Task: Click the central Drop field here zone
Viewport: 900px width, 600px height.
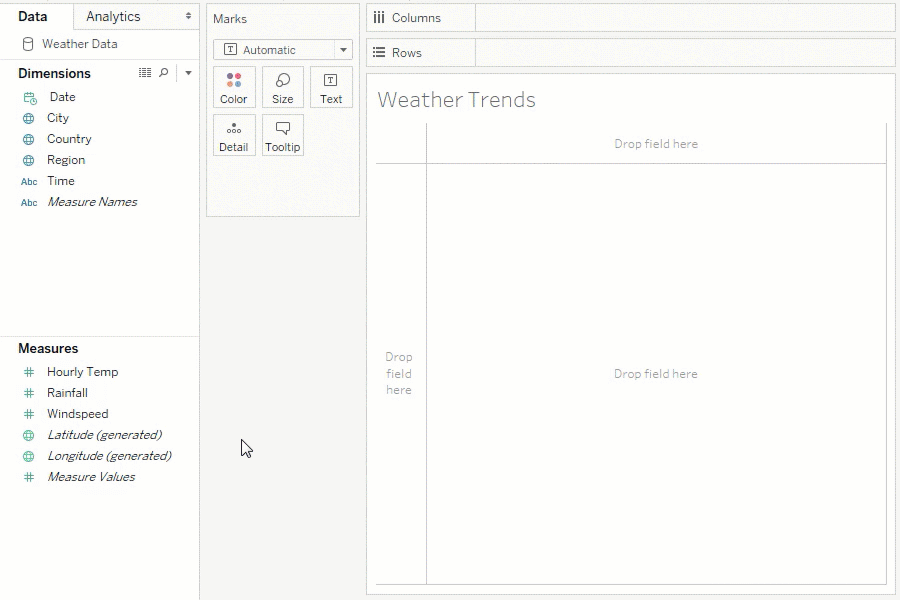Action: pyautogui.click(x=656, y=373)
